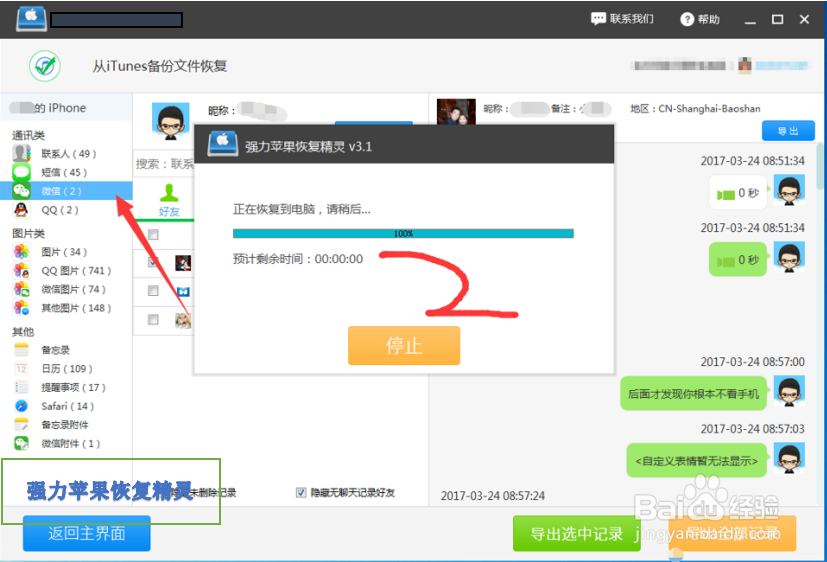This screenshot has width=827, height=562.
Task: Open 其他图片 (148) icon
Action: point(21,308)
